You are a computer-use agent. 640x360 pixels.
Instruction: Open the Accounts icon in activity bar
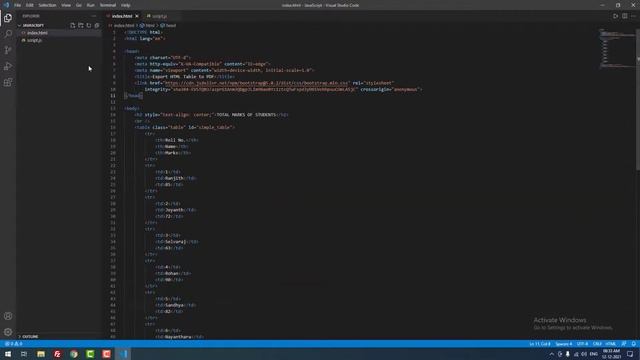click(x=8, y=316)
